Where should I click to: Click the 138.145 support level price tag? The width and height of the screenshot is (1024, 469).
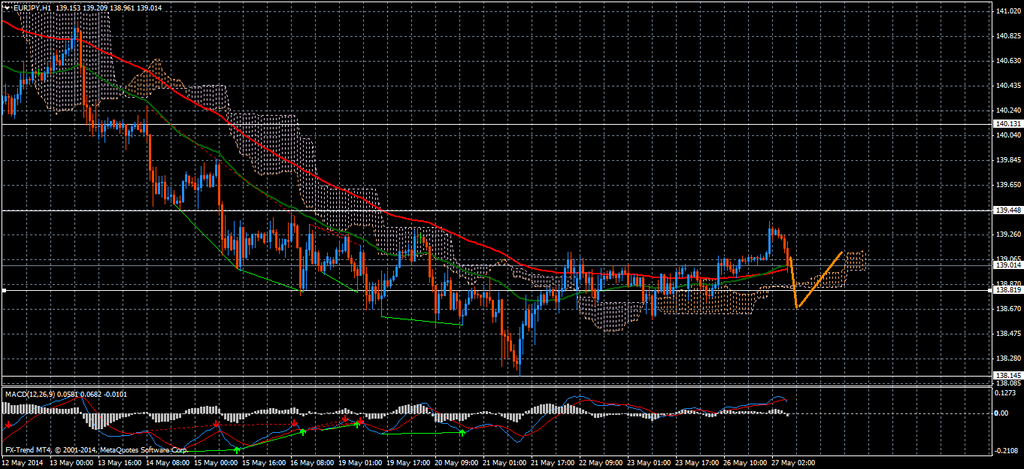(x=1008, y=375)
